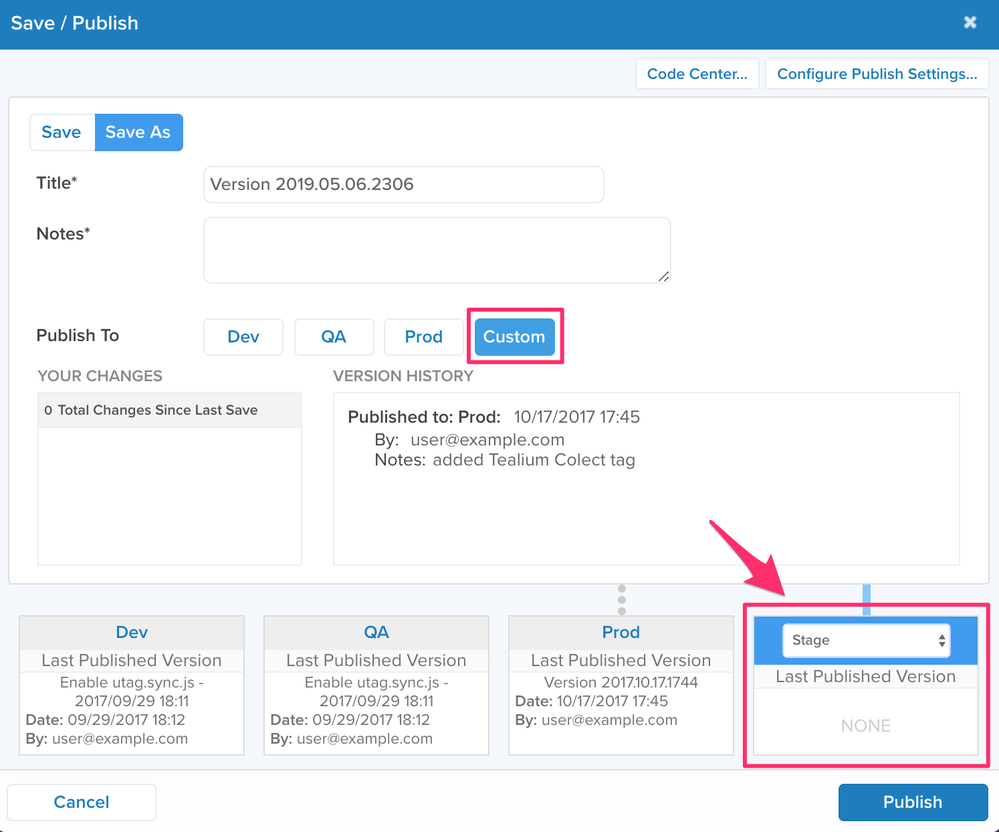Open Configure Publish Settings
Image resolution: width=999 pixels, height=832 pixels.
click(x=876, y=73)
